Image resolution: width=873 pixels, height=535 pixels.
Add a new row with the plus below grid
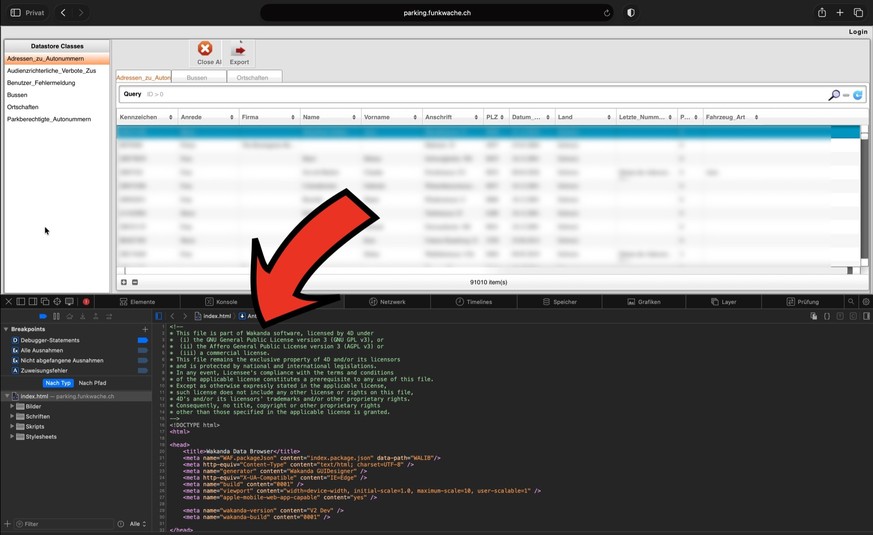[124, 282]
